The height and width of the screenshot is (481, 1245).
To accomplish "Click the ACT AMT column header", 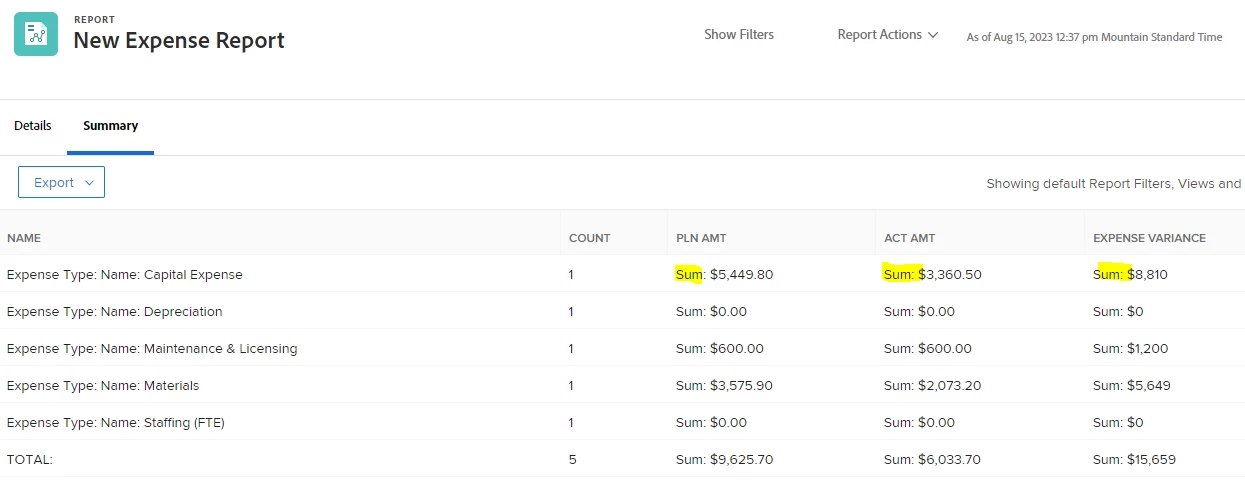I will point(909,238).
